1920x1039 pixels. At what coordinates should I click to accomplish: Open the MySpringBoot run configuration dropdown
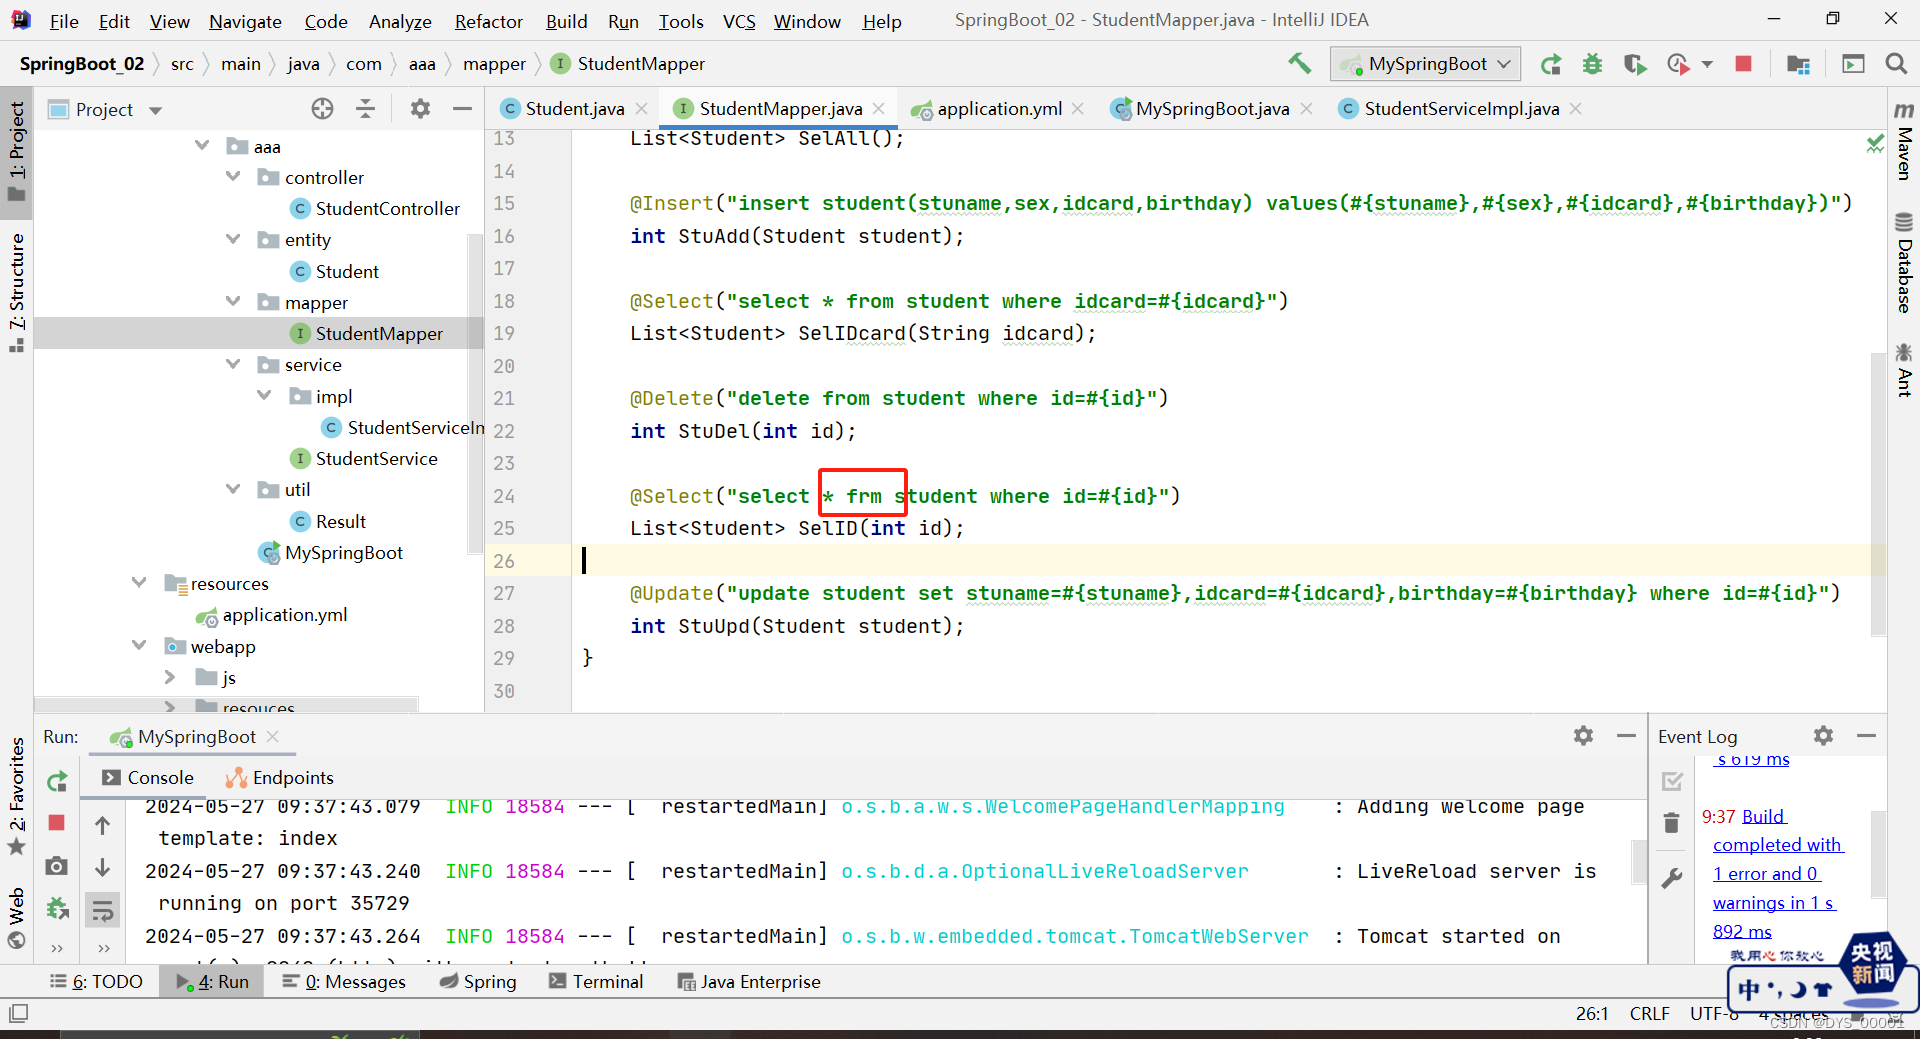click(x=1426, y=64)
